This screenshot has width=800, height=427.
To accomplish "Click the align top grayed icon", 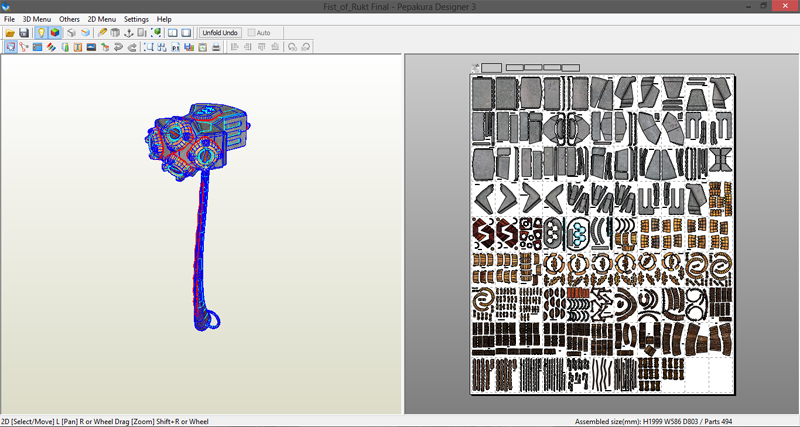I will [x=262, y=47].
